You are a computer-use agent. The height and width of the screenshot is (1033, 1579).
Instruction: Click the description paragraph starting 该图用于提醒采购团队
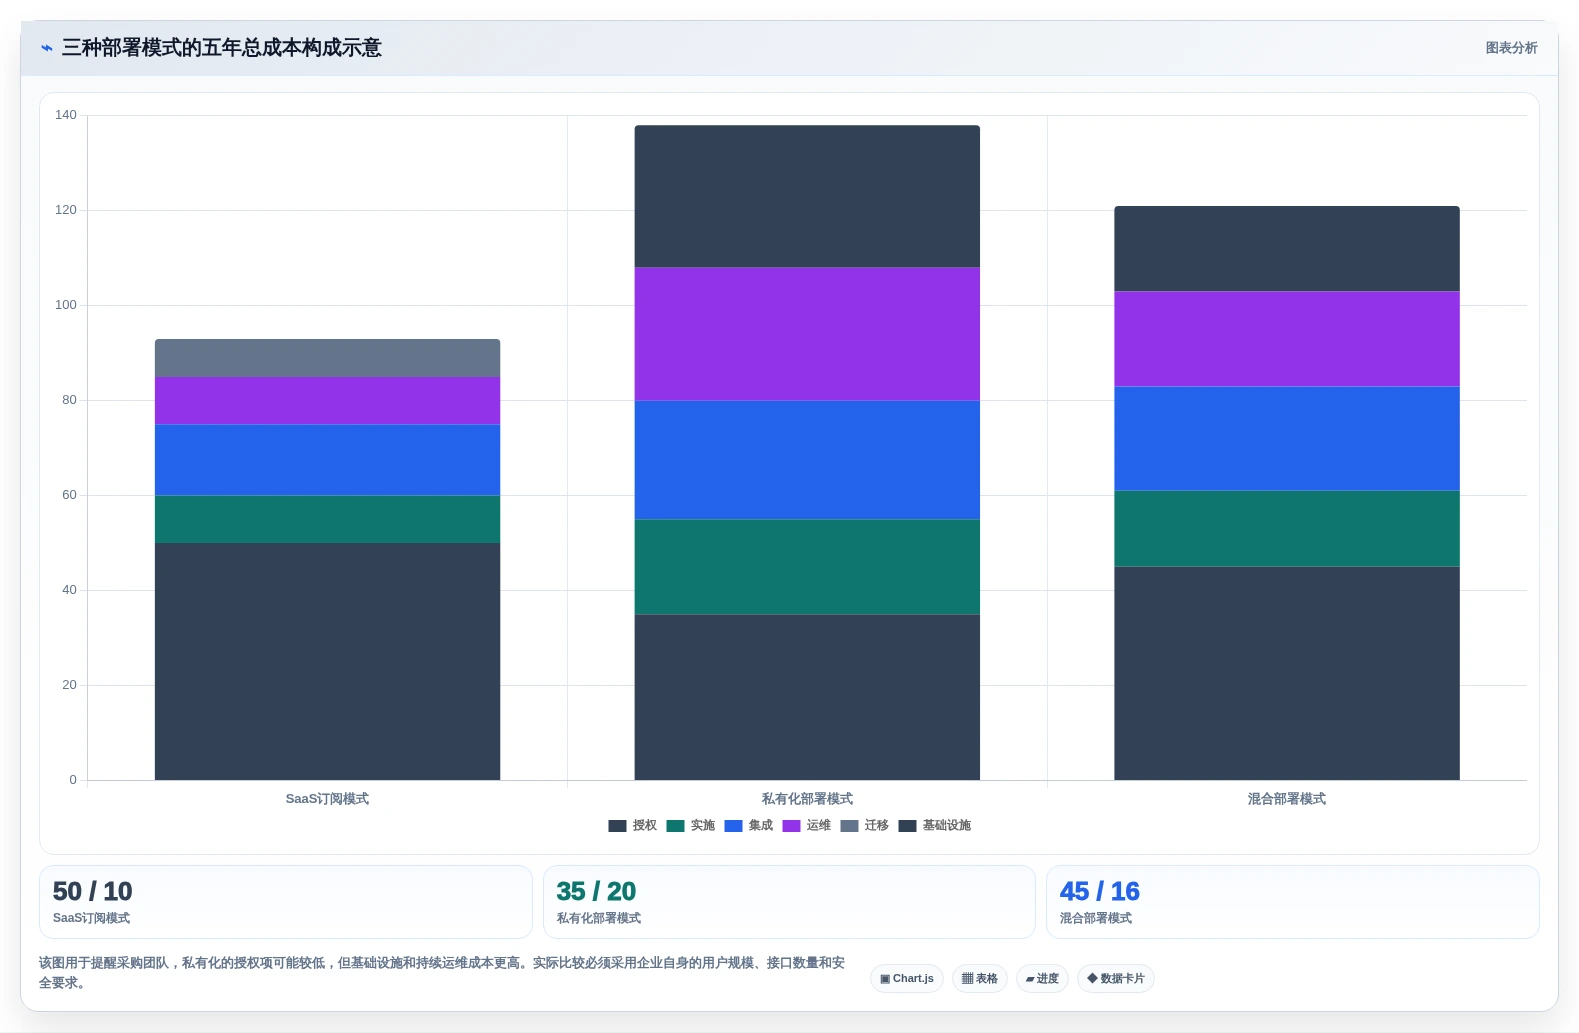pos(442,972)
